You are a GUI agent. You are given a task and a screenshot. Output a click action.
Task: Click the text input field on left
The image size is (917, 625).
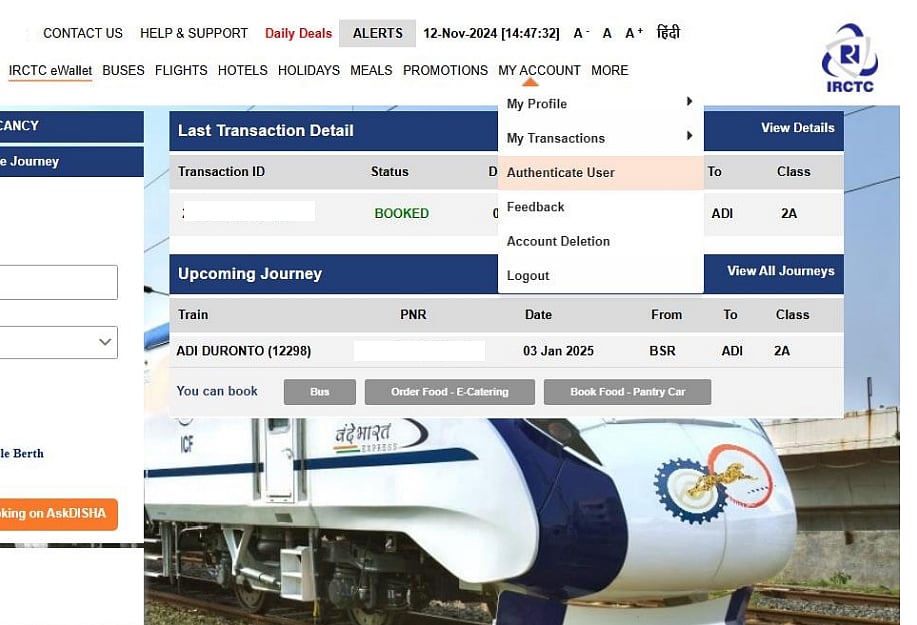[x=59, y=283]
